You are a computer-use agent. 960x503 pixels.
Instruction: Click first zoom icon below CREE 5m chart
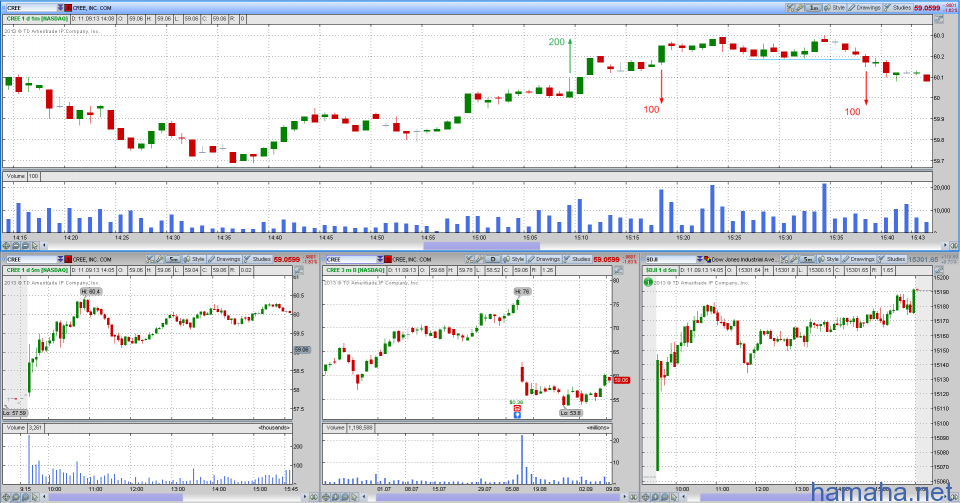coord(7,497)
